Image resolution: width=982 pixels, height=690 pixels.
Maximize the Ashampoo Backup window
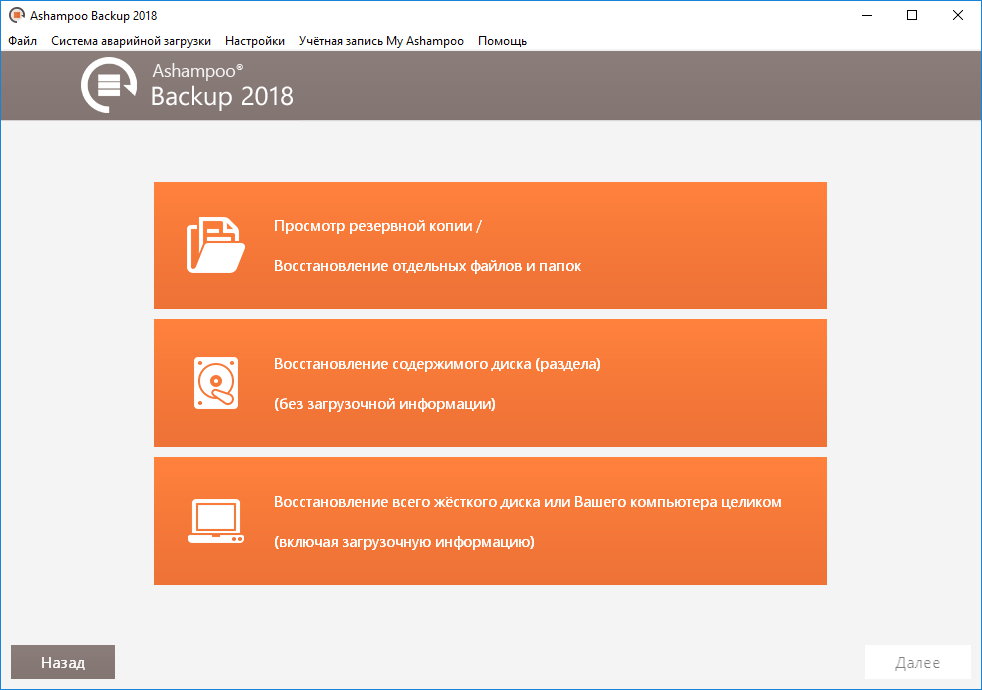912,15
